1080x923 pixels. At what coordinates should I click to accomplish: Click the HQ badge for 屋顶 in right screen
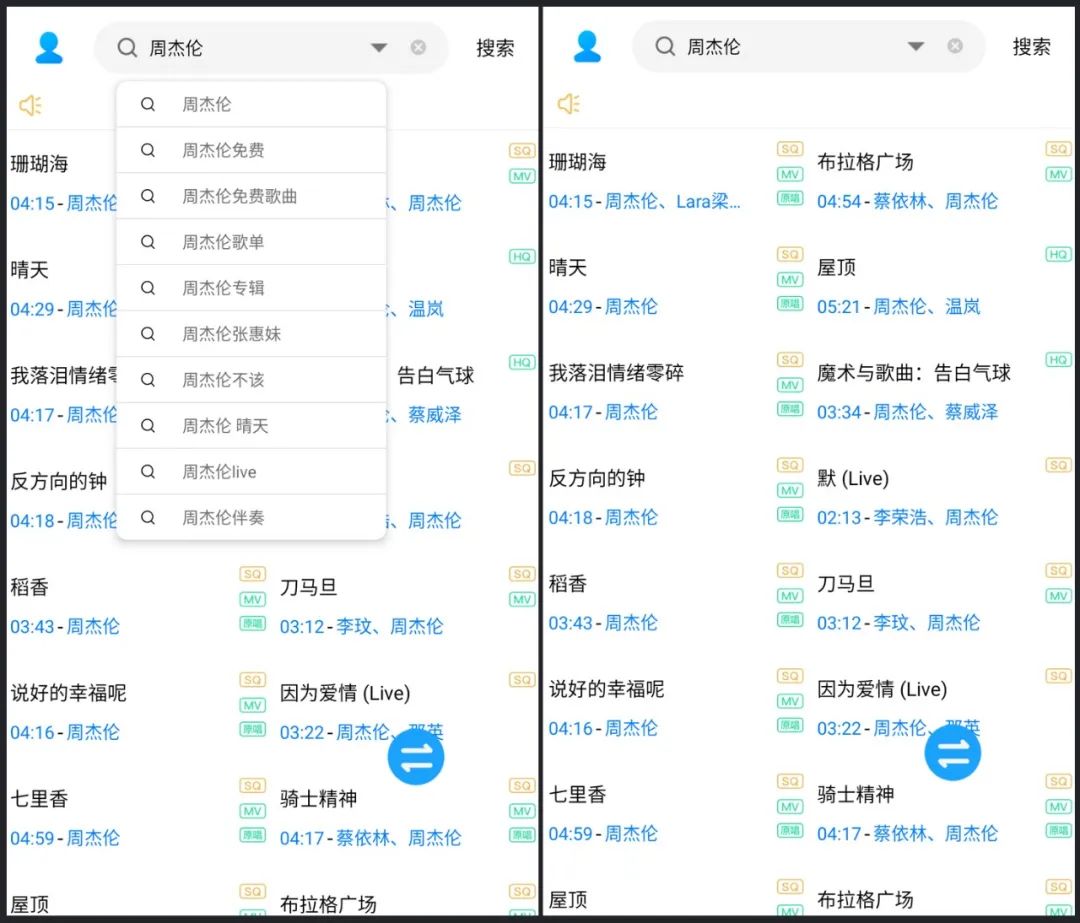click(x=1059, y=254)
